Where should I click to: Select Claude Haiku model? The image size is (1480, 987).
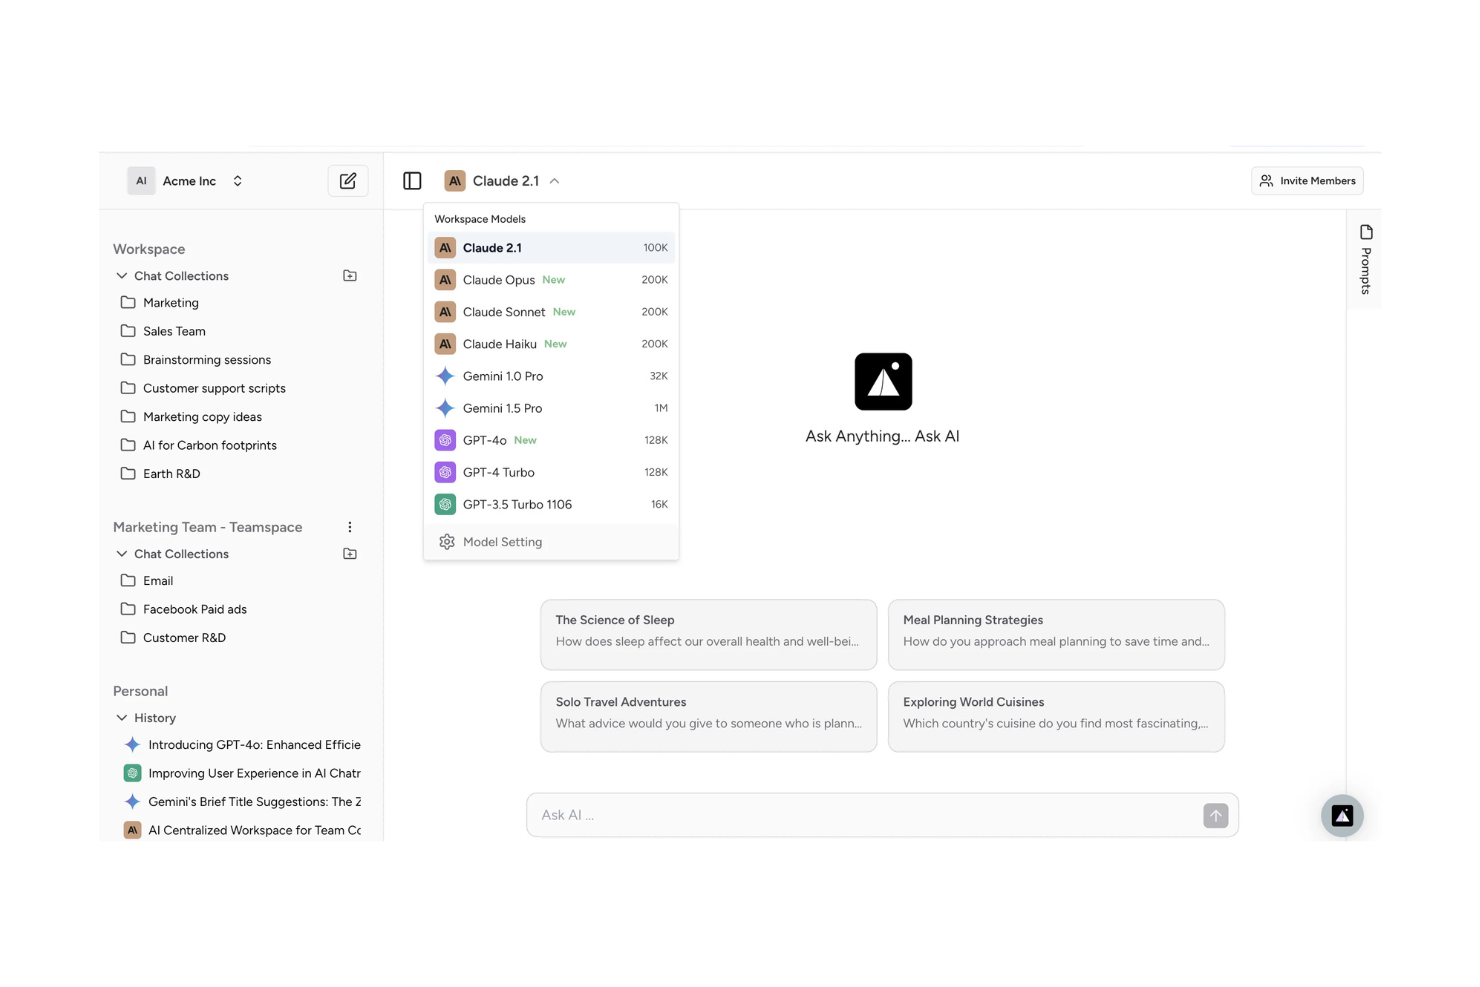coord(551,344)
